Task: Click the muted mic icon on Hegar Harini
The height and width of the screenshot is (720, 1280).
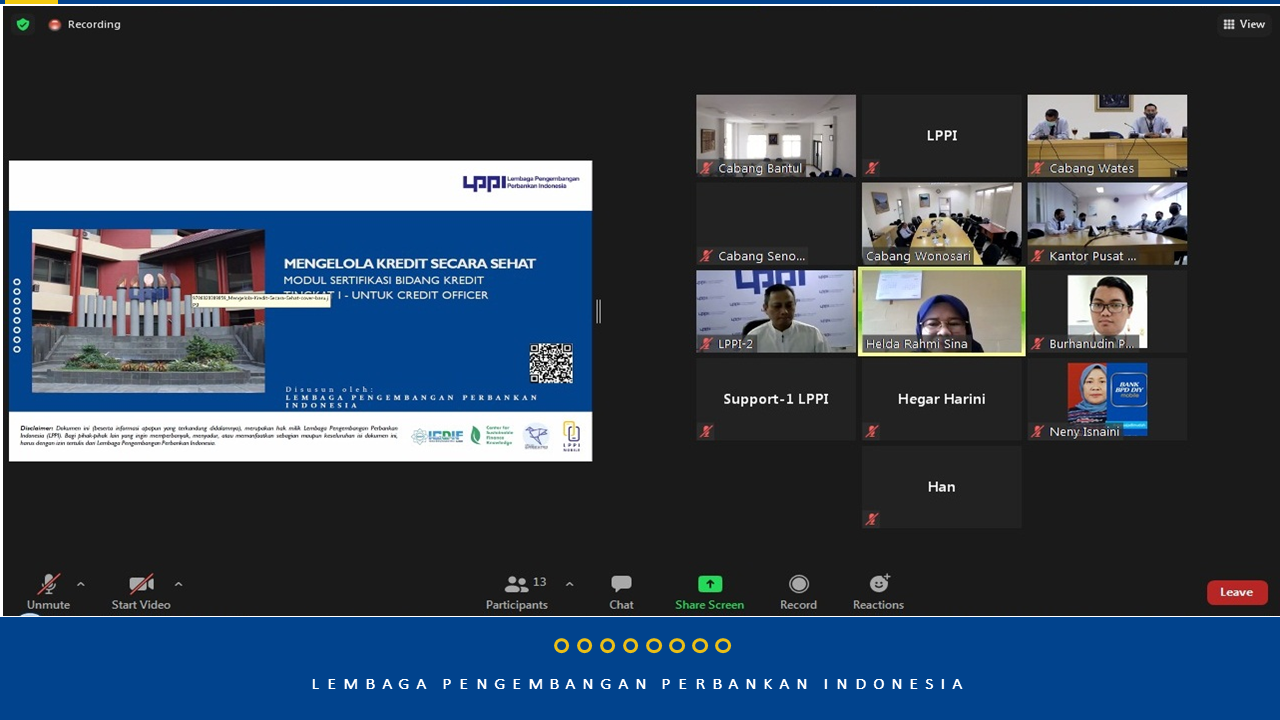Action: point(872,431)
